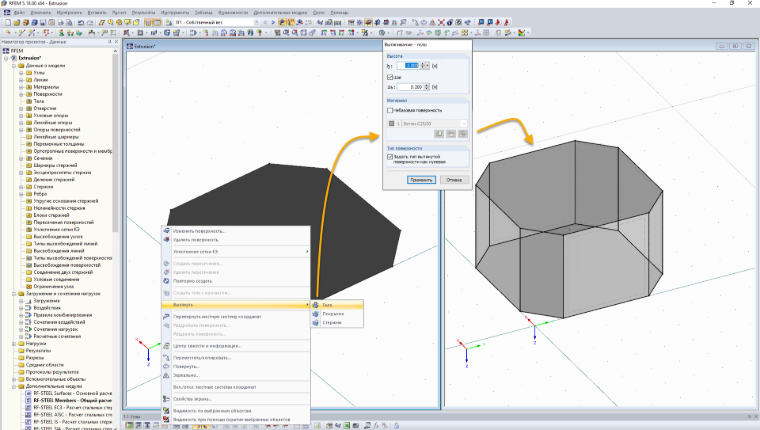
Task: Click the Δh step value field
Action: pyautogui.click(x=410, y=87)
